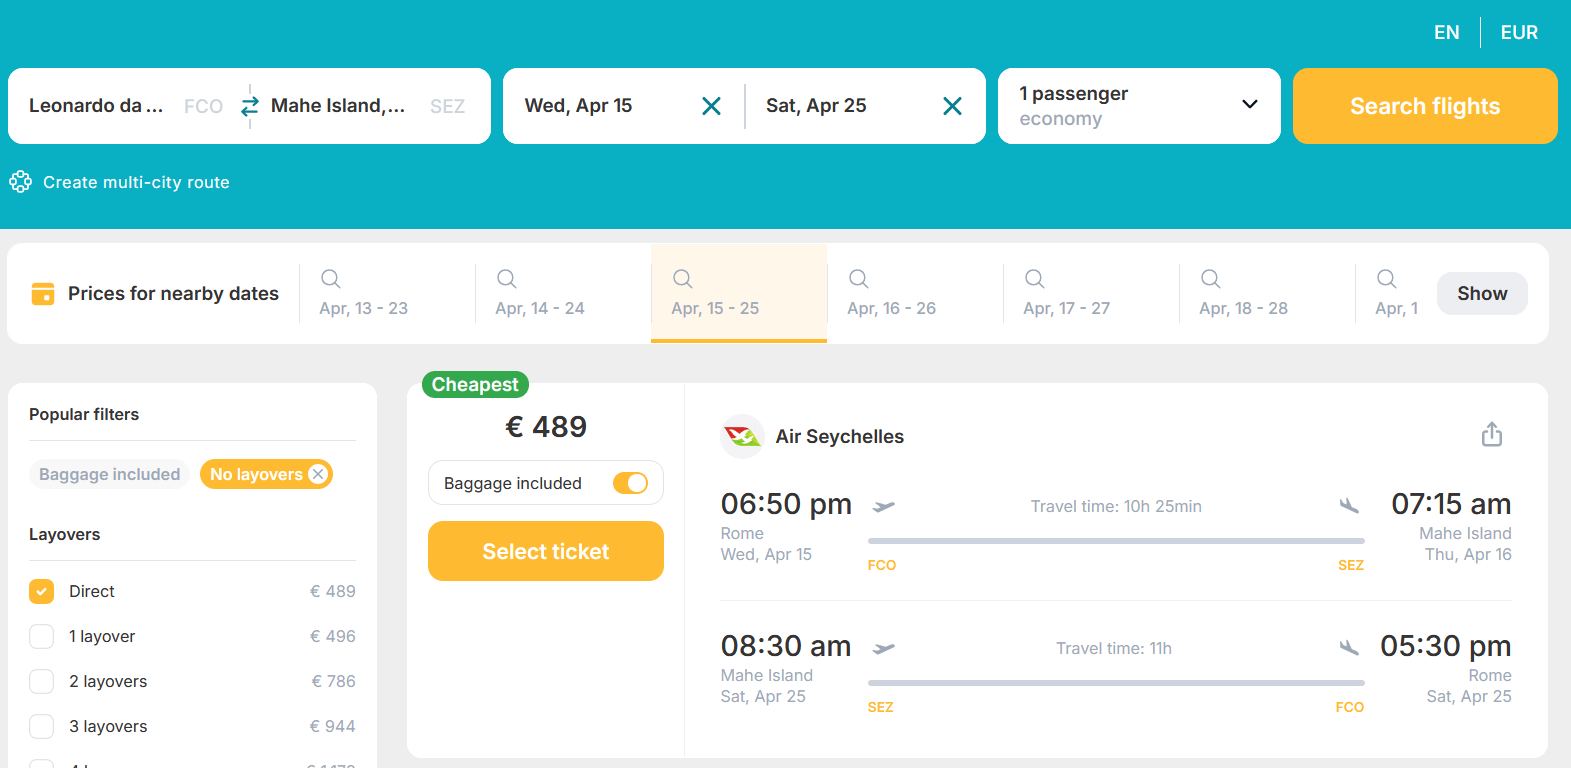Click the Air Seychelles airline logo
The width and height of the screenshot is (1571, 768).
[742, 437]
